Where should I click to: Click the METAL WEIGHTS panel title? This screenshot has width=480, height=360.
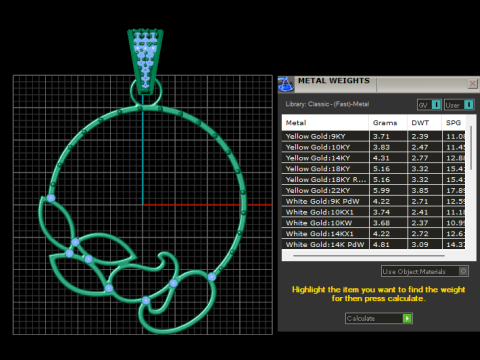[x=334, y=81]
